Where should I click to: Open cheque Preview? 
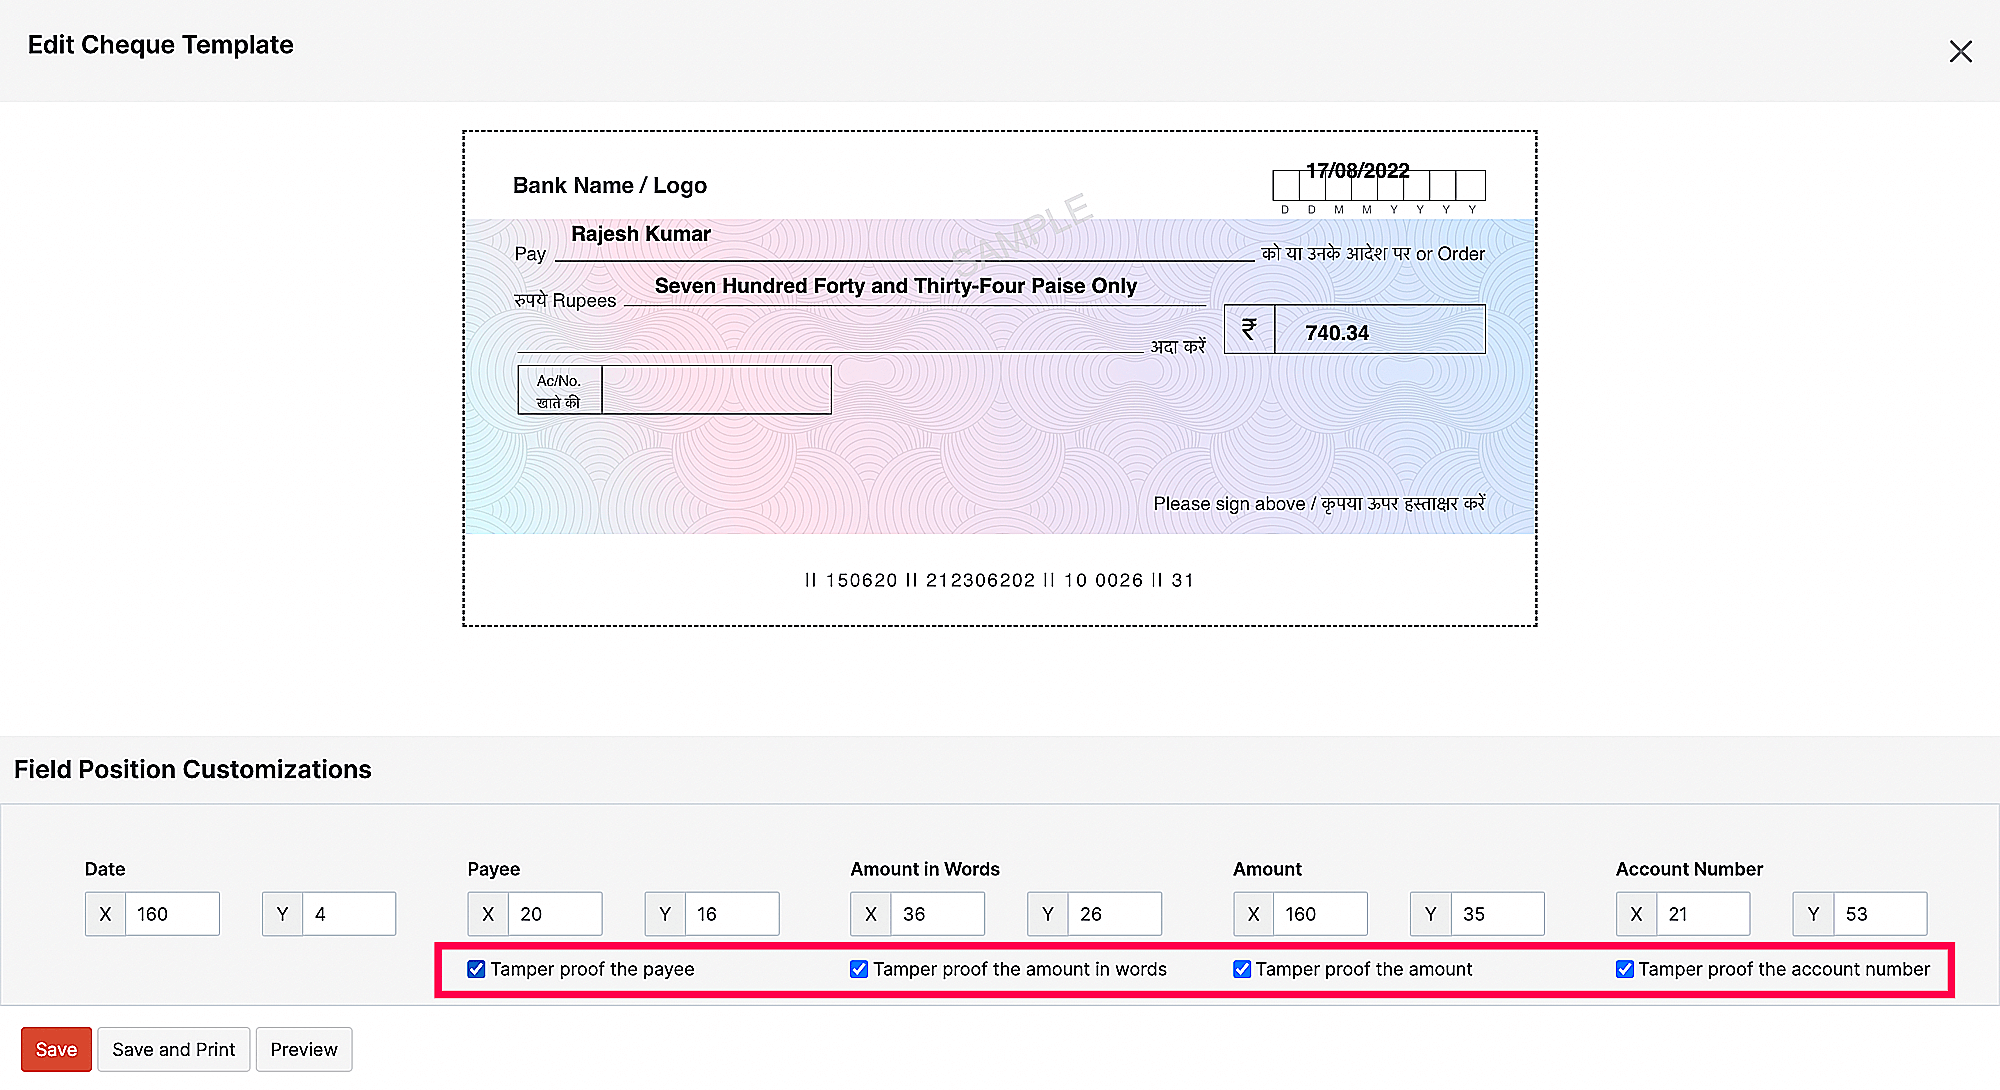(304, 1049)
